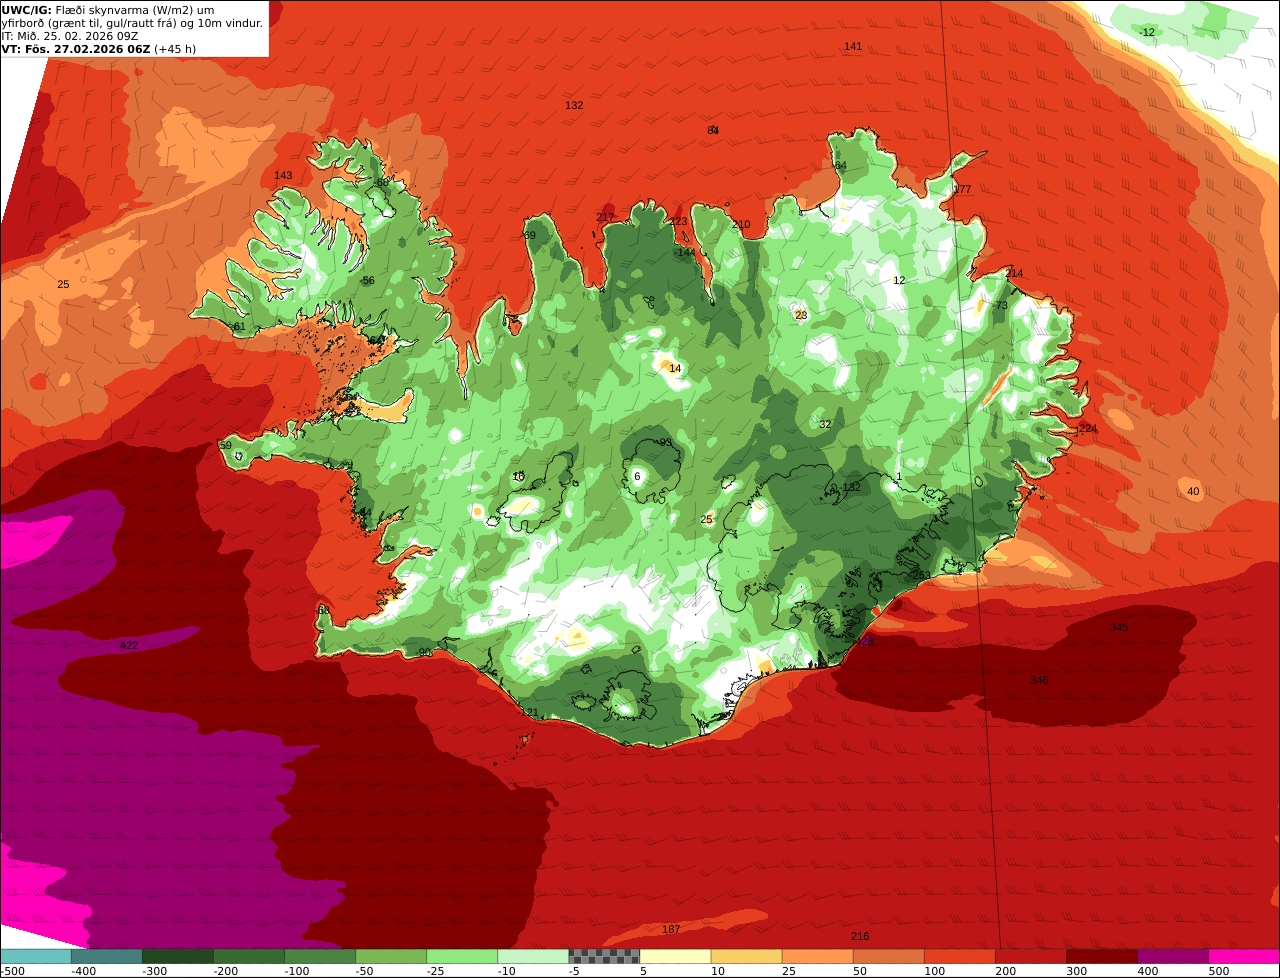1280x978 pixels.
Task: Select the legend swatch between -100 and -50
Action: (320, 956)
